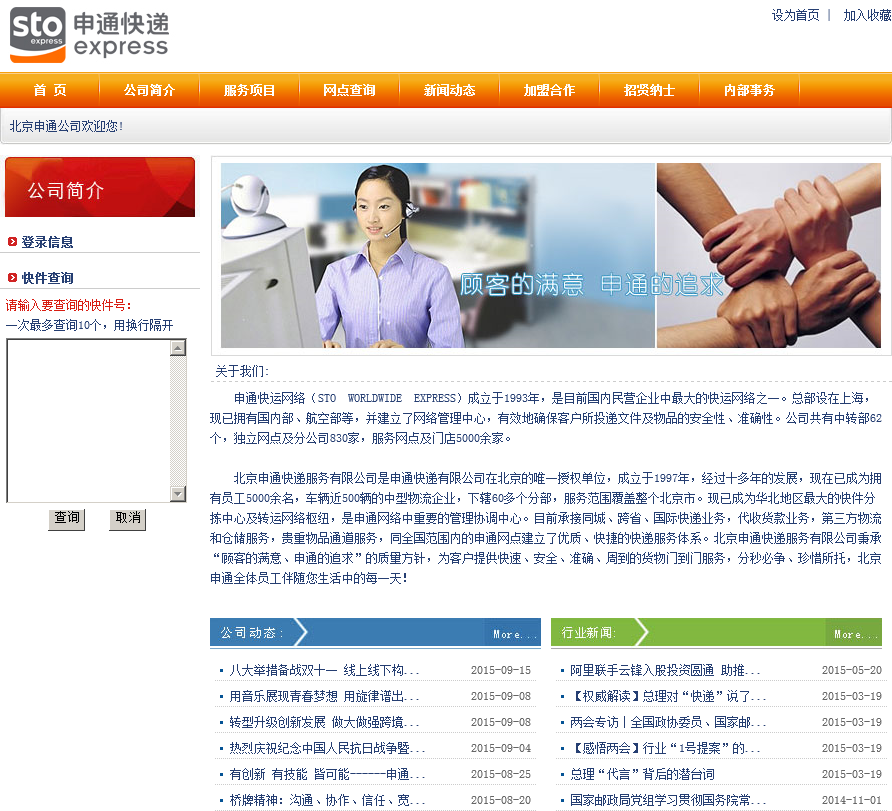Screen dimensions: 892x811
Task: Click the customer service banner image
Action: click(x=438, y=255)
